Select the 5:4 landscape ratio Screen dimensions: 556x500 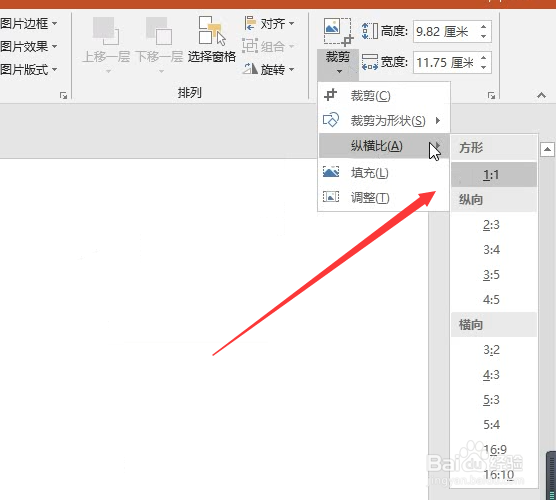494,424
